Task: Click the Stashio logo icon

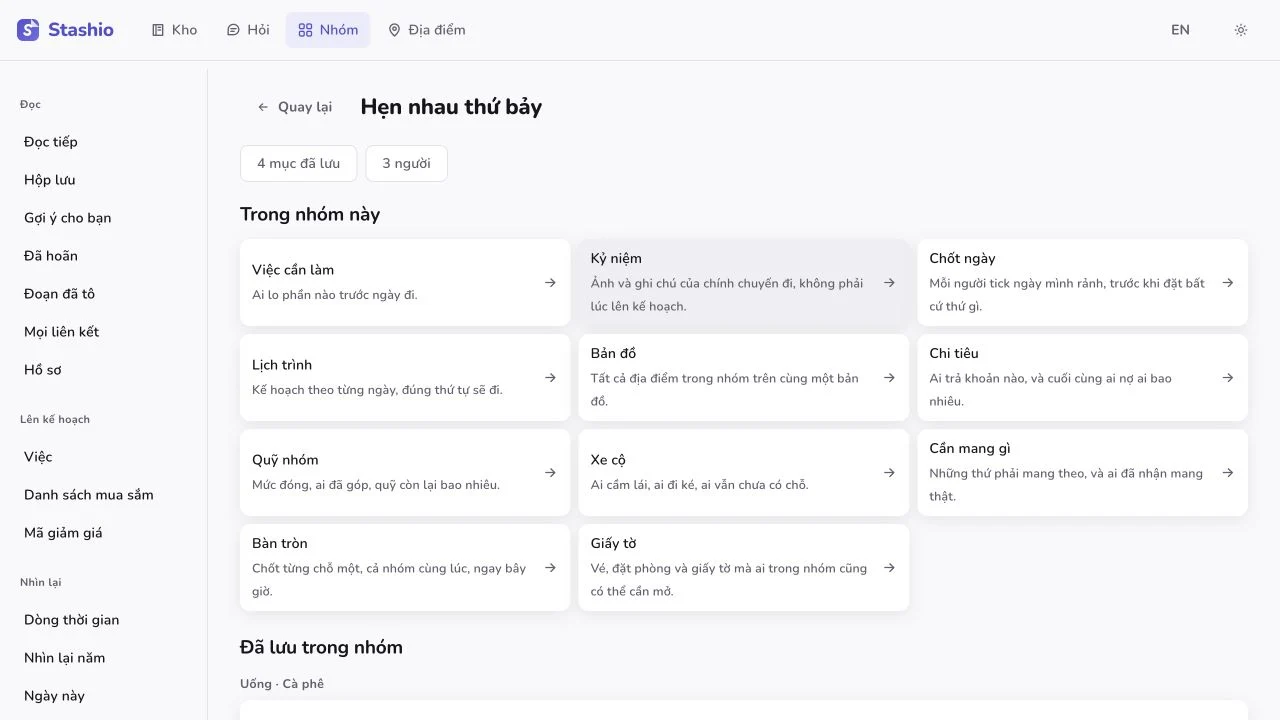Action: pos(28,30)
